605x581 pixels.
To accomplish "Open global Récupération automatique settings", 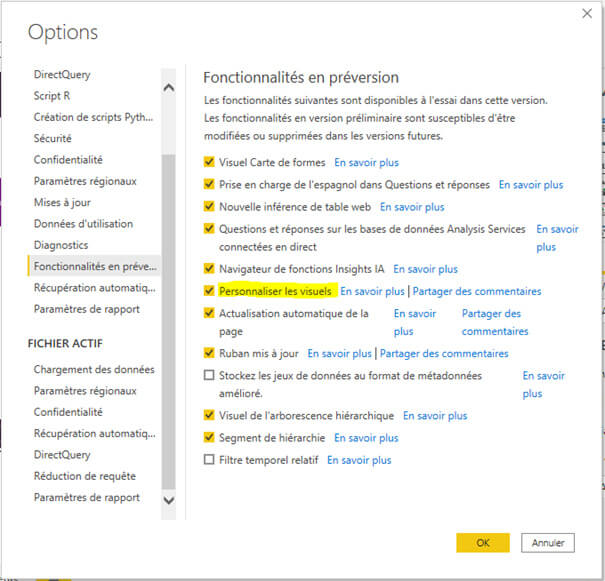I will tap(95, 288).
